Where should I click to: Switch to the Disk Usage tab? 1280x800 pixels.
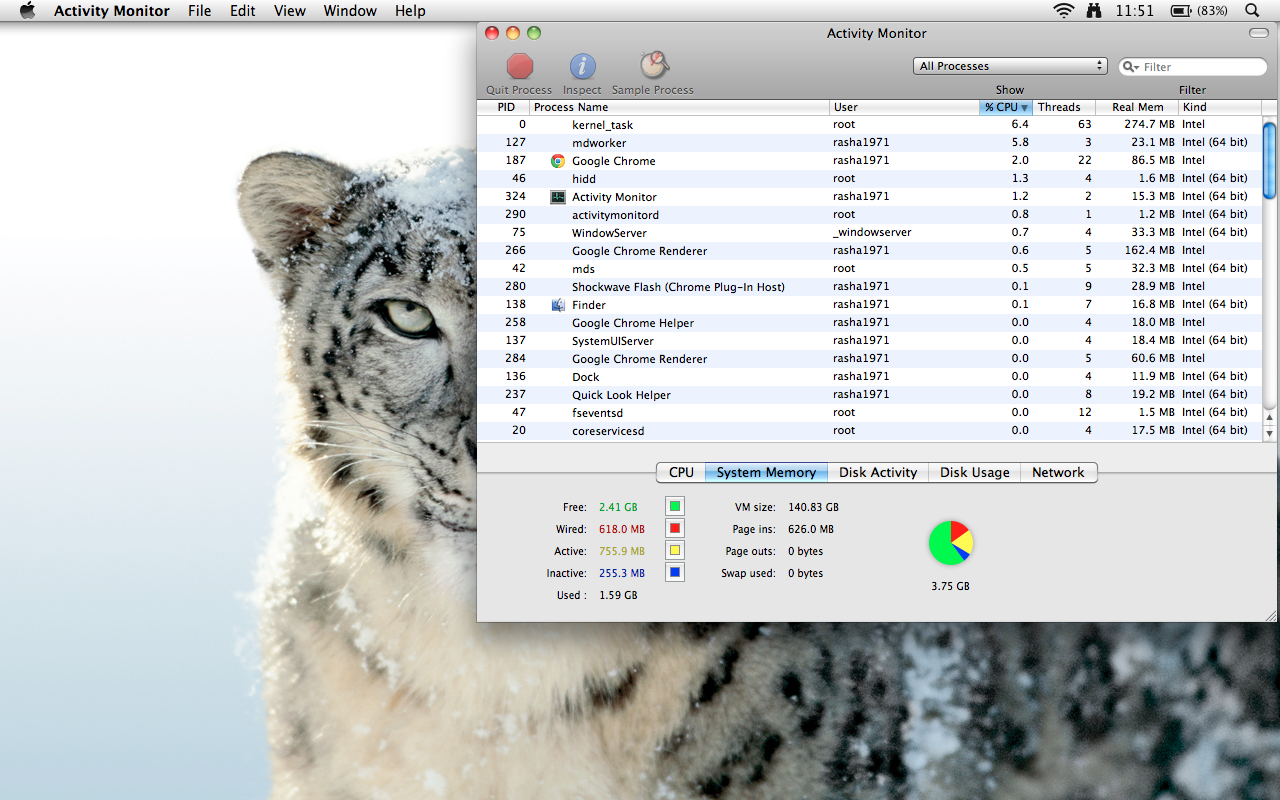975,472
